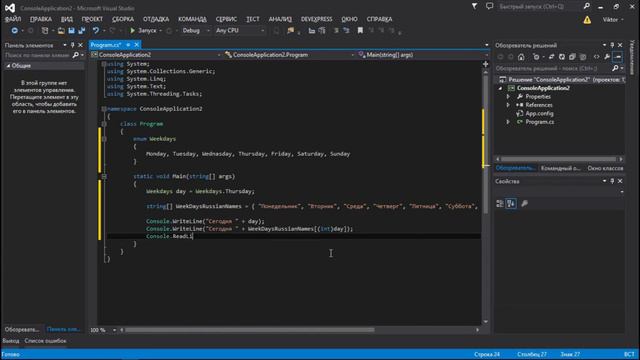640x360 pixels.
Task: Click the Open File folder icon
Action: pos(61,31)
